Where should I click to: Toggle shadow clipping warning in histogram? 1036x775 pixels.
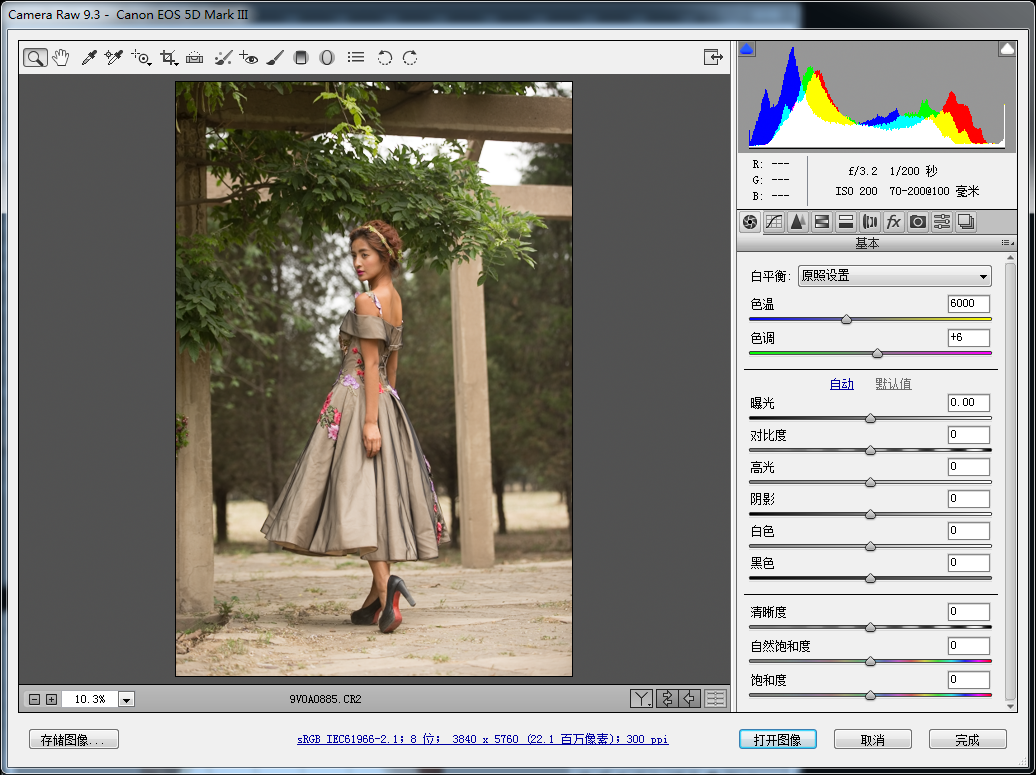747,49
